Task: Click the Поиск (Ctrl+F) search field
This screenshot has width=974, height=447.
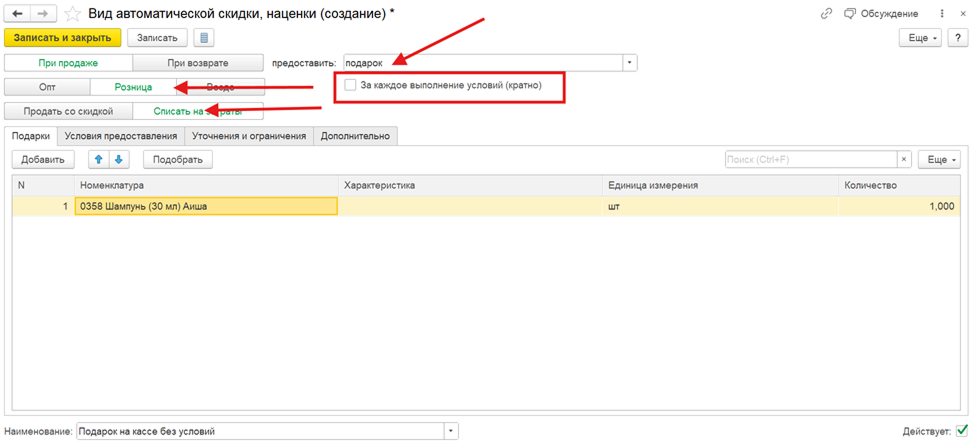Action: pyautogui.click(x=811, y=159)
